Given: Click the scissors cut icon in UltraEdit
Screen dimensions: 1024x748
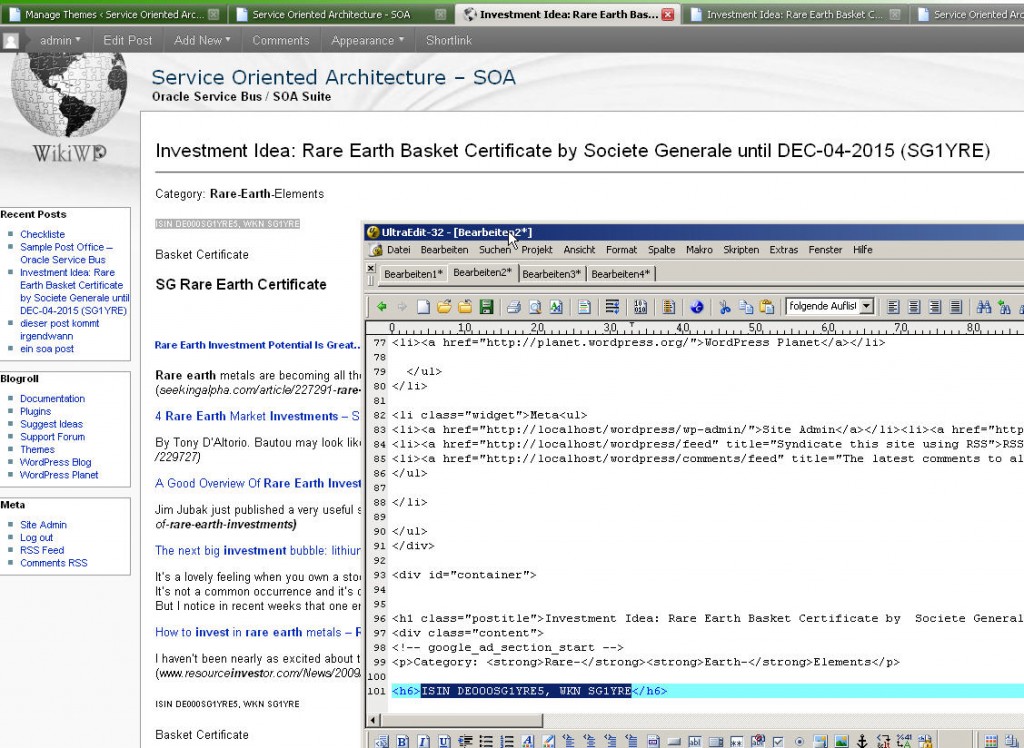Looking at the screenshot, I should click(x=724, y=306).
